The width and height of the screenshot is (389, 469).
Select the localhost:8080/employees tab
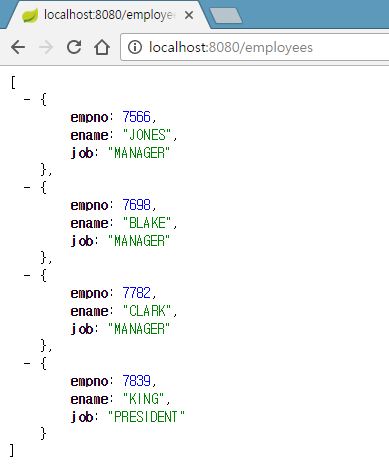(x=109, y=15)
